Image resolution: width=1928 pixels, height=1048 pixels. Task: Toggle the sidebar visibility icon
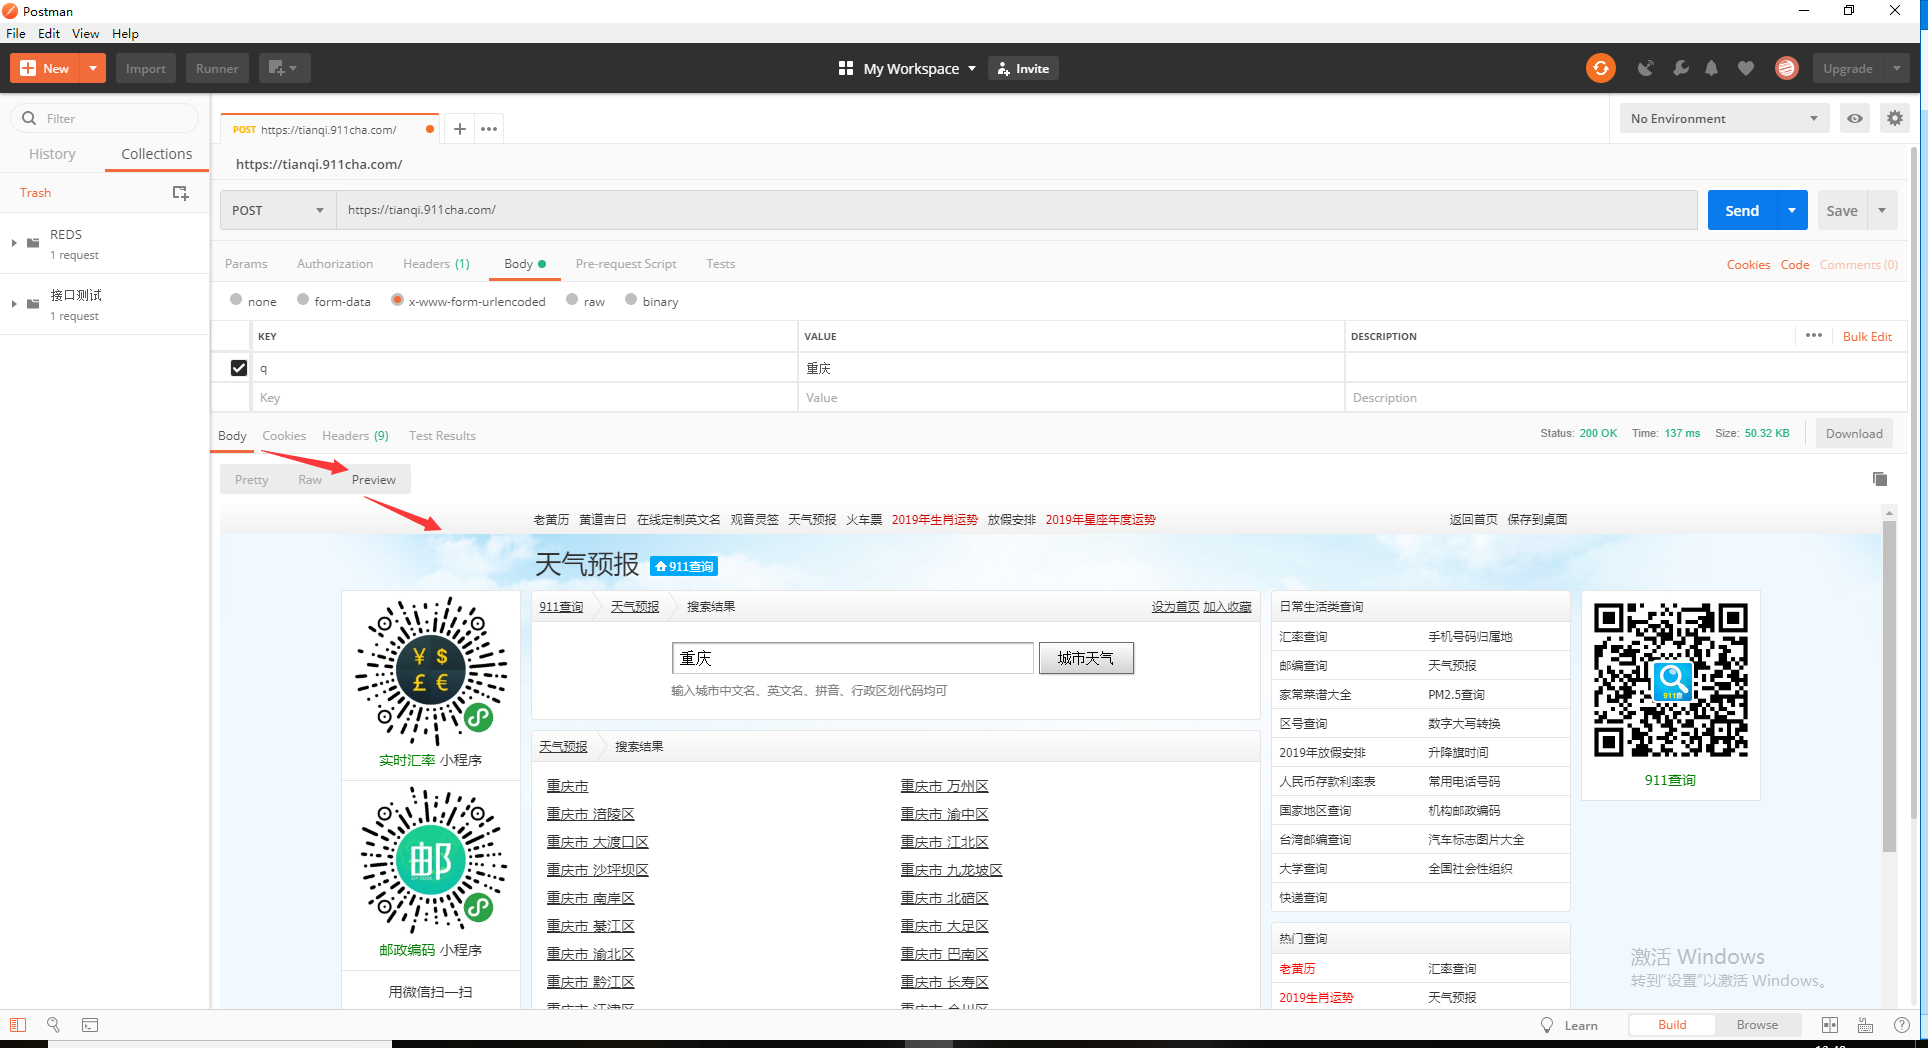18,1025
